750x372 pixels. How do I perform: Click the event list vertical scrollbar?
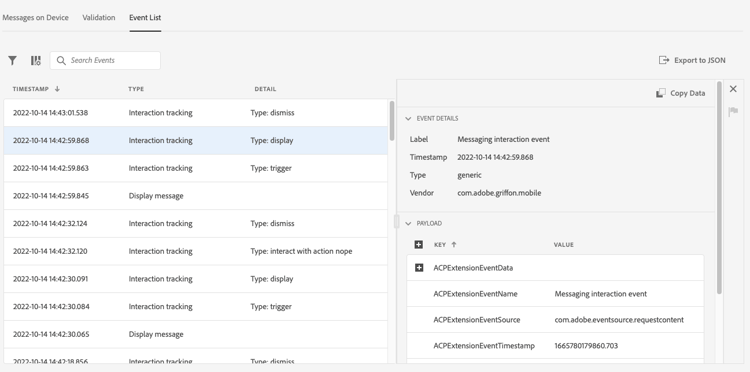392,120
